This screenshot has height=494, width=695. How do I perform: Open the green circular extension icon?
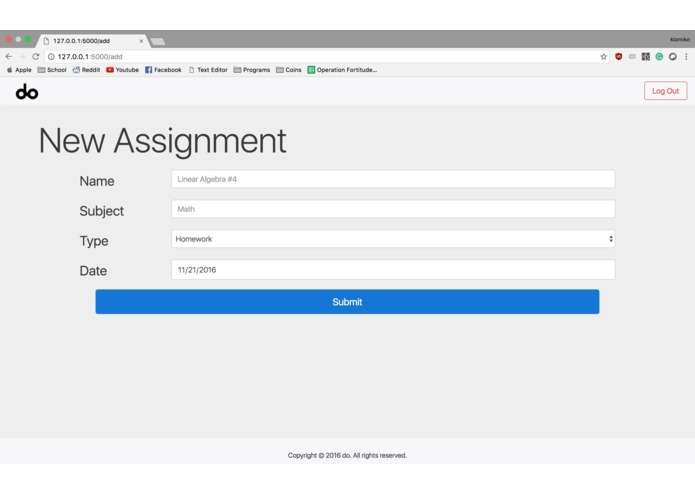click(x=659, y=56)
